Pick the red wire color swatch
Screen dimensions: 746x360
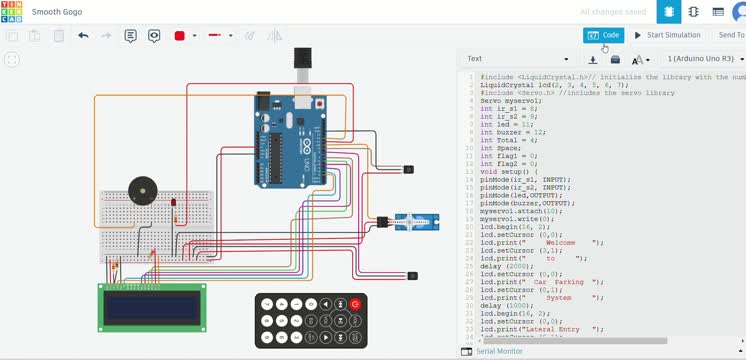click(x=179, y=36)
